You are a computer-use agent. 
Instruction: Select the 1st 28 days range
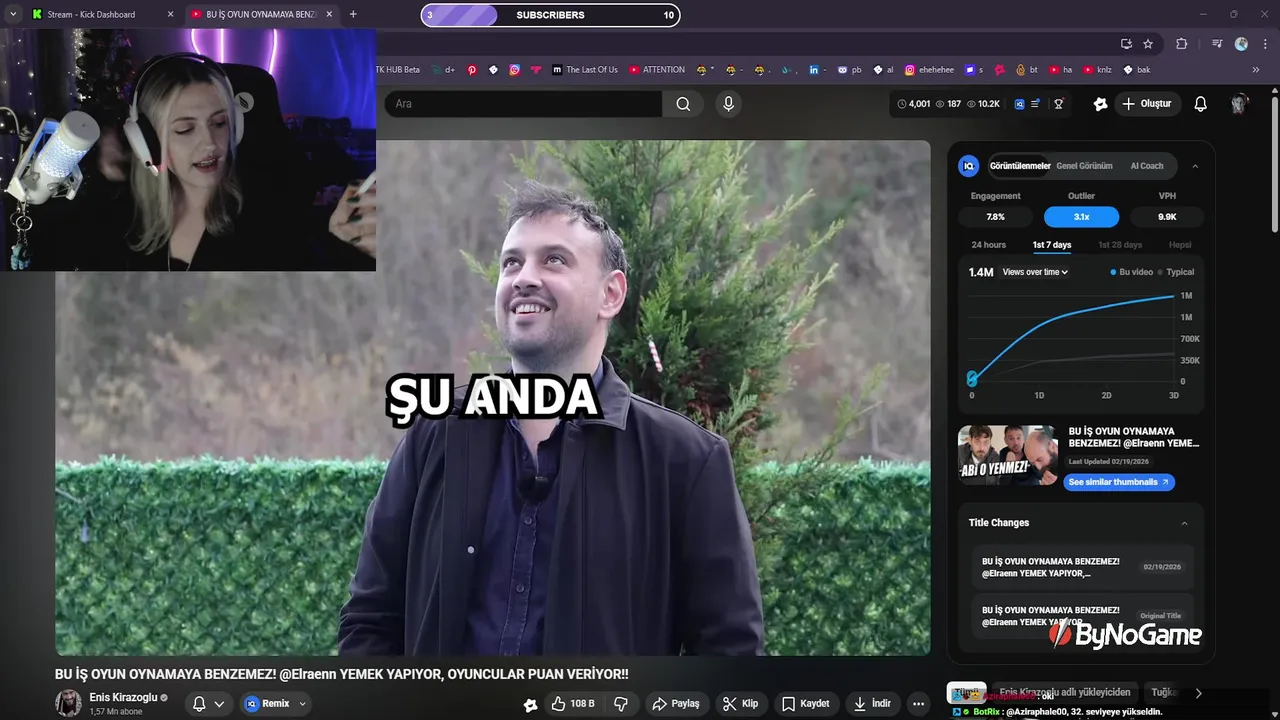tap(1120, 245)
